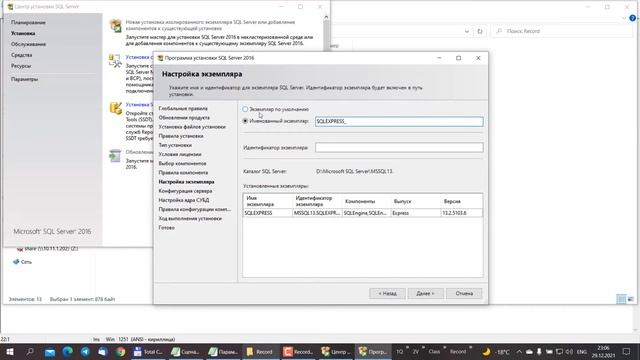Select the MSSQL13.SQLEXPR... identifier cell
This screenshot has height=360, width=640.
(x=317, y=213)
